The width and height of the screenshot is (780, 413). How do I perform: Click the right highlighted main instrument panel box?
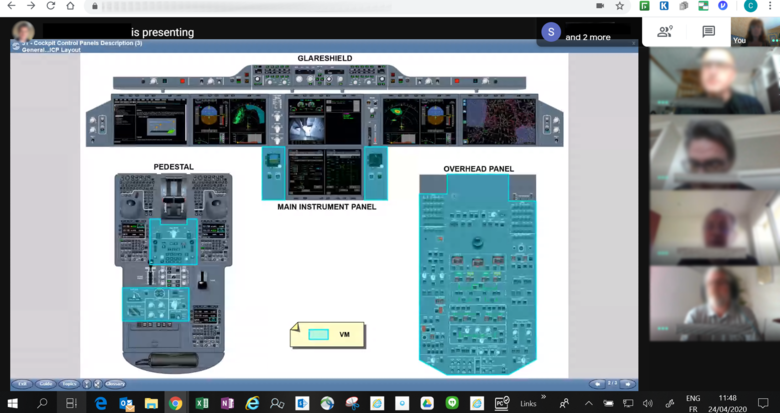pos(376,173)
